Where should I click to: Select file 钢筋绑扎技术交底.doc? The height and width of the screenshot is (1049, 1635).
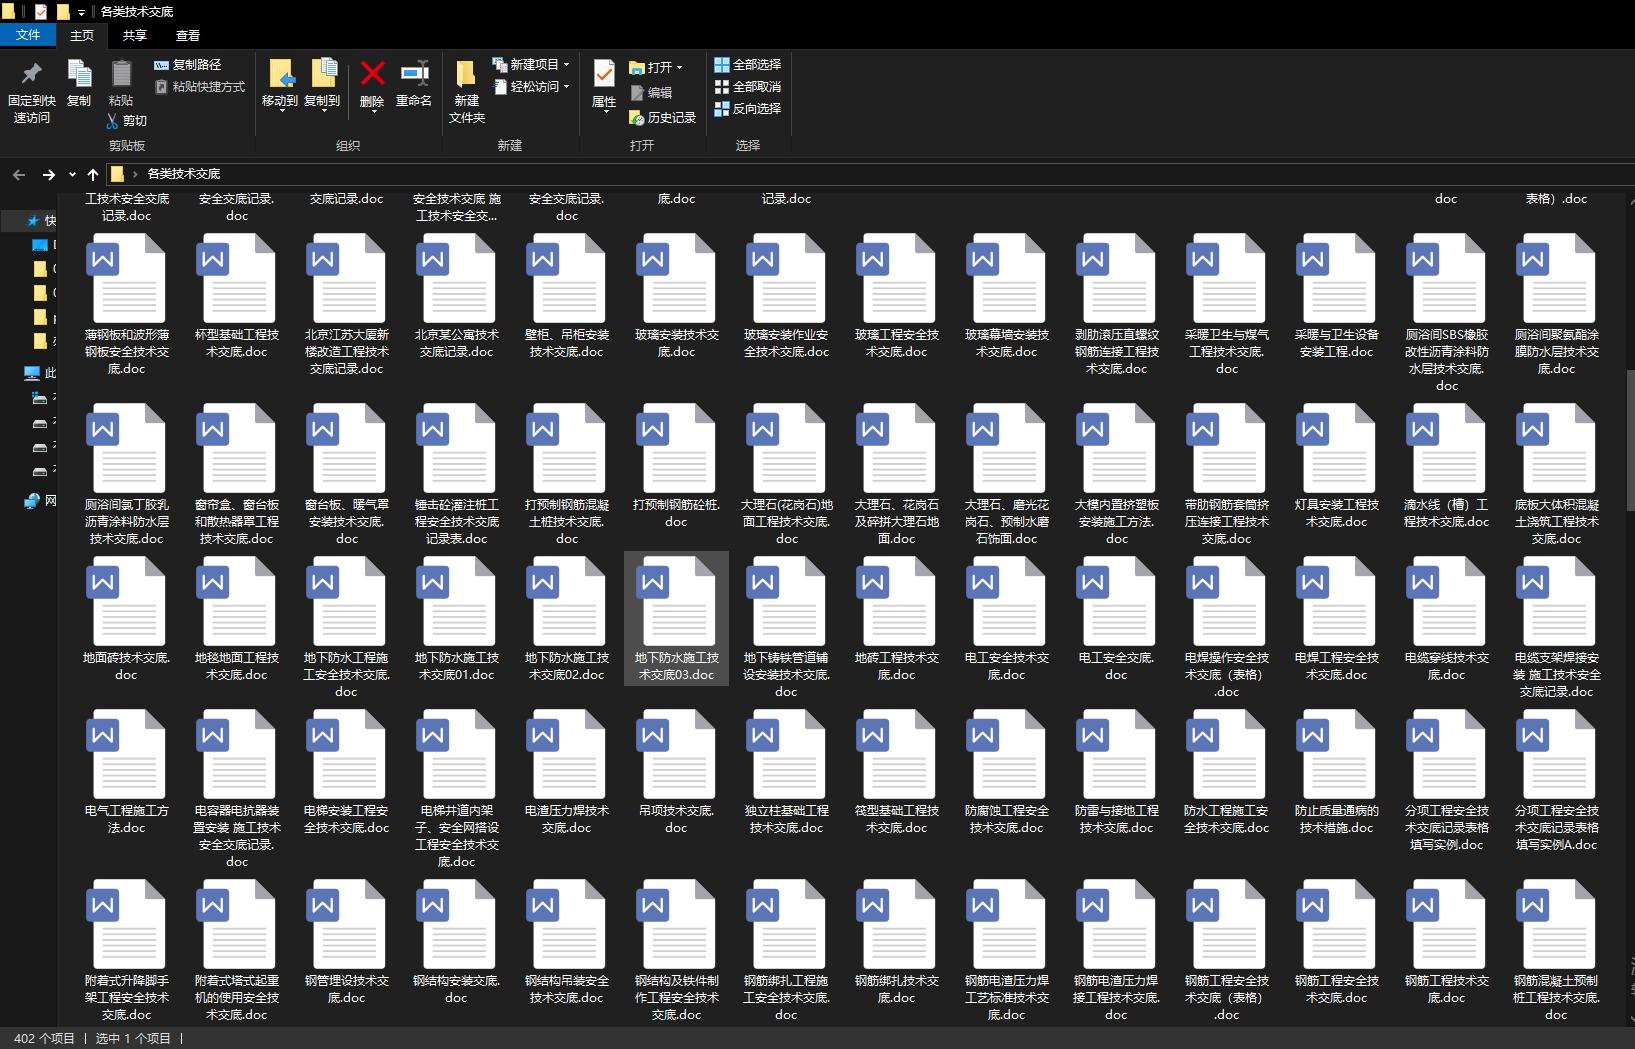pos(897,944)
